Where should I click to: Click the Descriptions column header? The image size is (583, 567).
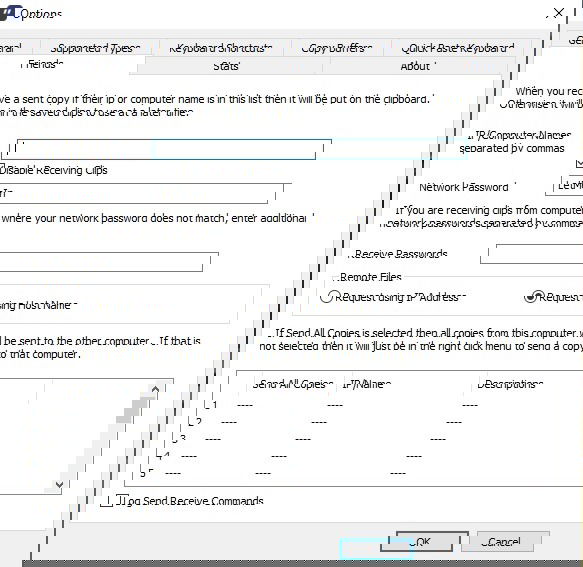(x=510, y=384)
